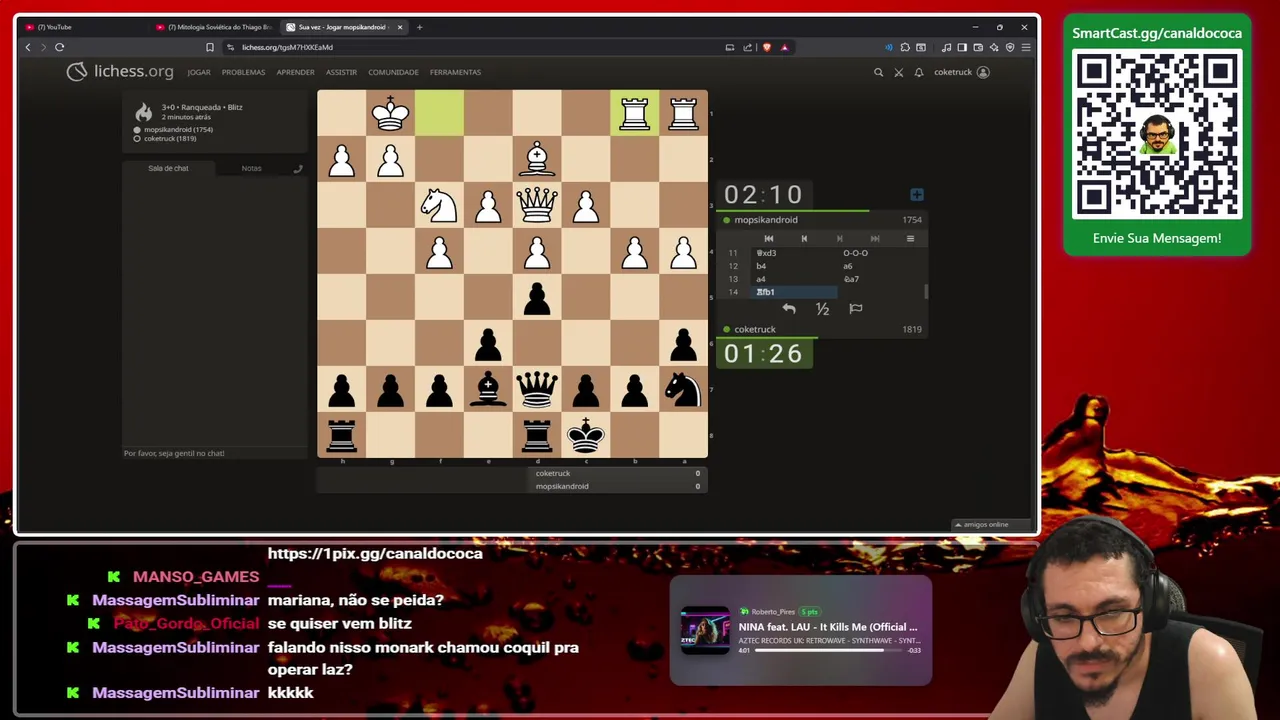Image resolution: width=1280 pixels, height=720 pixels.
Task: Step back one move
Action: [803, 238]
